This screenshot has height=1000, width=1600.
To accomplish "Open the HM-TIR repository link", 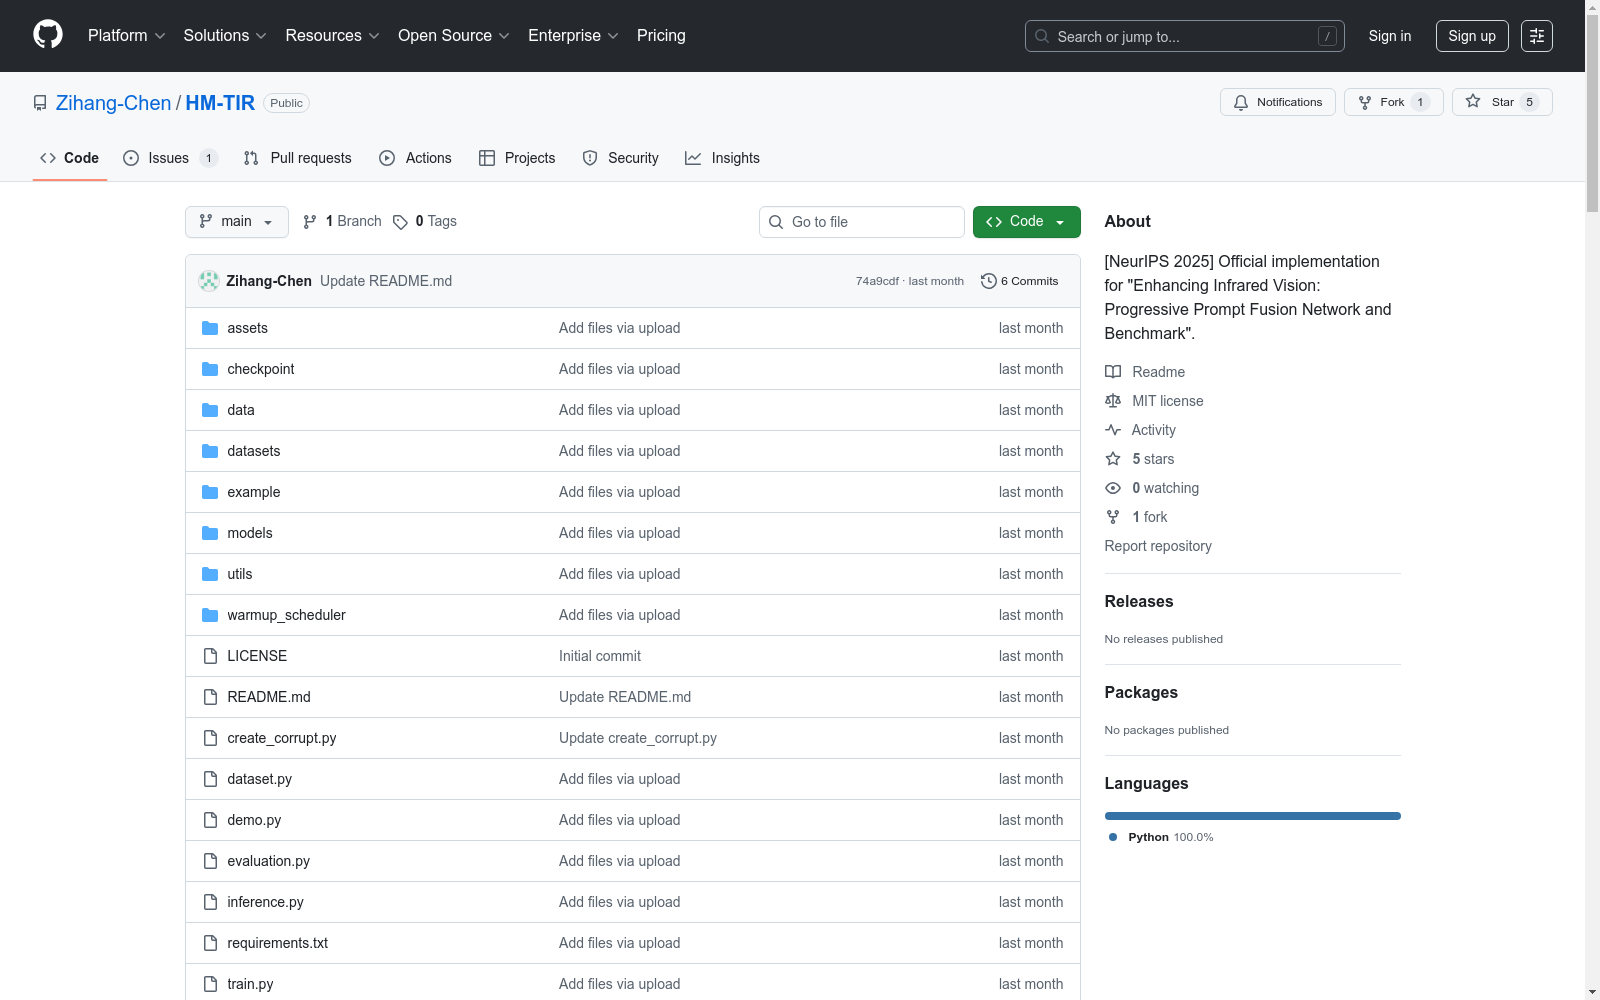I will pyautogui.click(x=220, y=103).
